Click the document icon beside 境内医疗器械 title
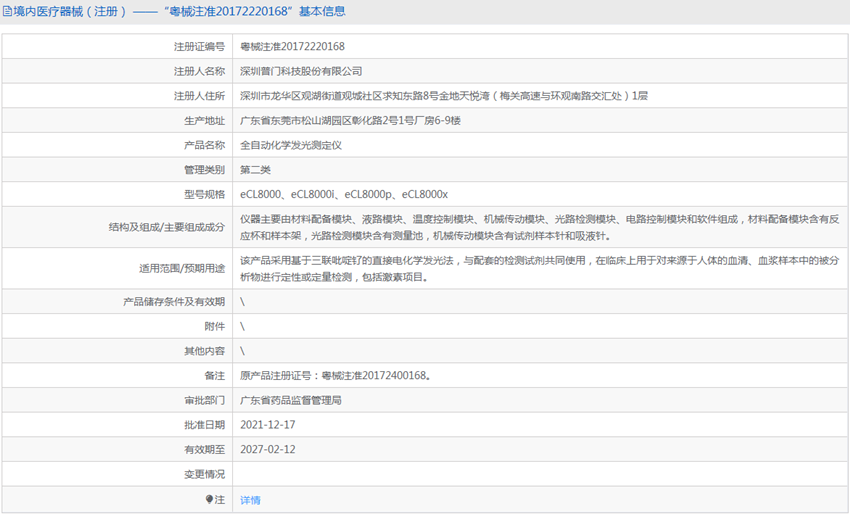Screen dimensions: 850x516 tap(7, 11)
